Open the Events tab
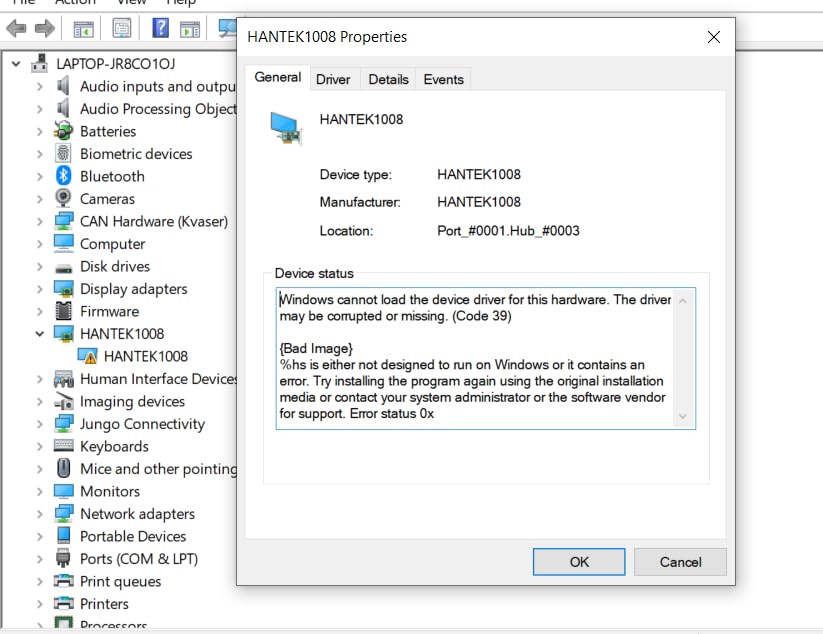This screenshot has height=634, width=823. point(444,79)
